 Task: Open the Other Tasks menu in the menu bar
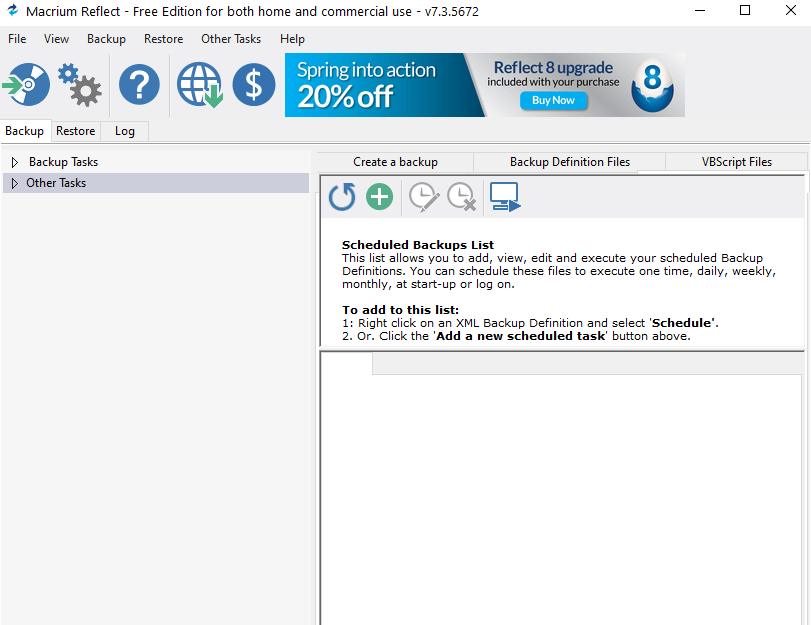(231, 39)
